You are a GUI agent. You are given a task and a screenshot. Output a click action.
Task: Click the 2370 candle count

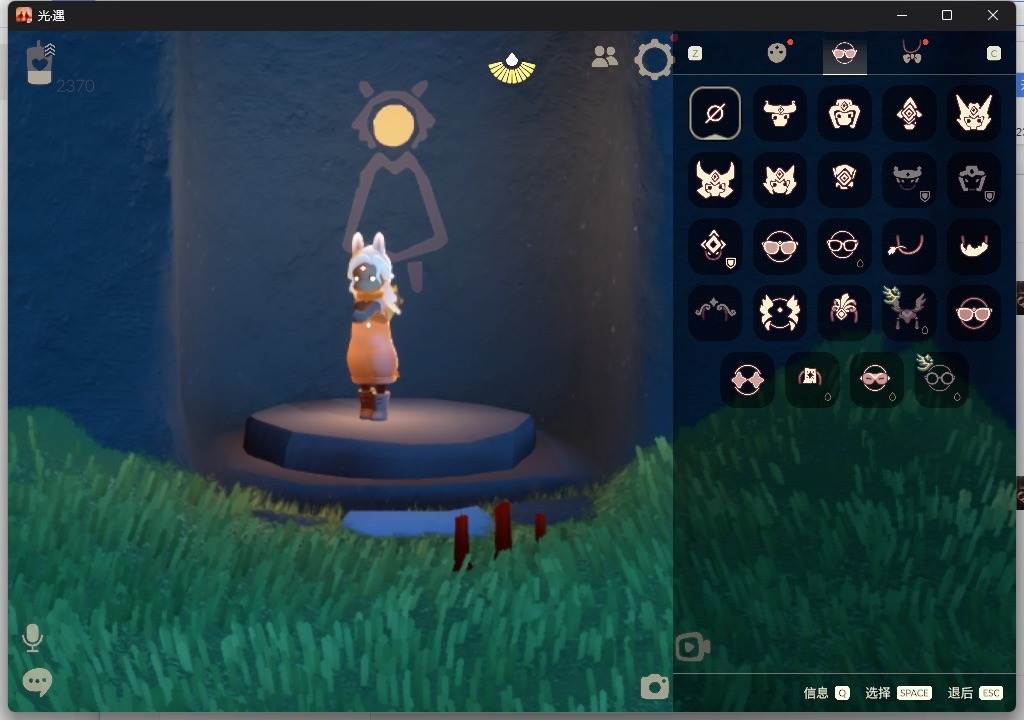75,86
